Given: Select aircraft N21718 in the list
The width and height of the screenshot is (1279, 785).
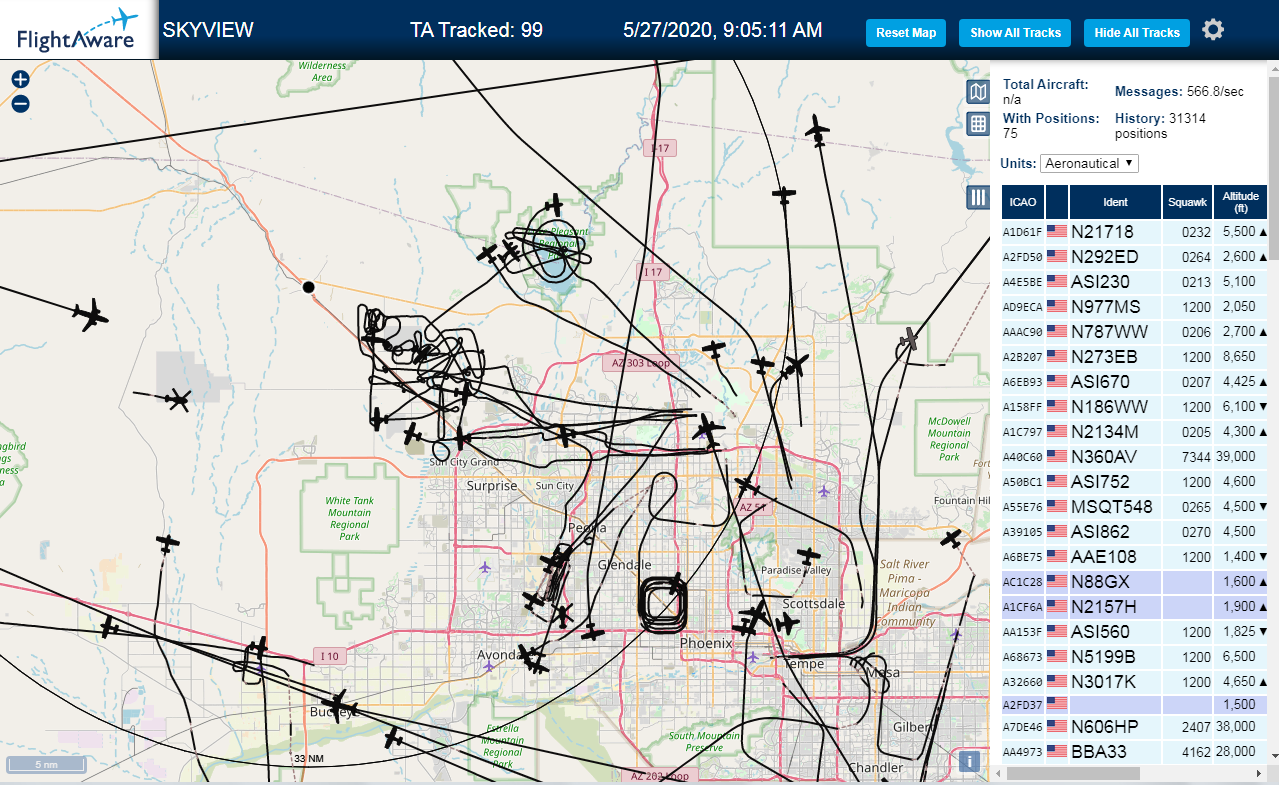Looking at the screenshot, I should click(1135, 232).
